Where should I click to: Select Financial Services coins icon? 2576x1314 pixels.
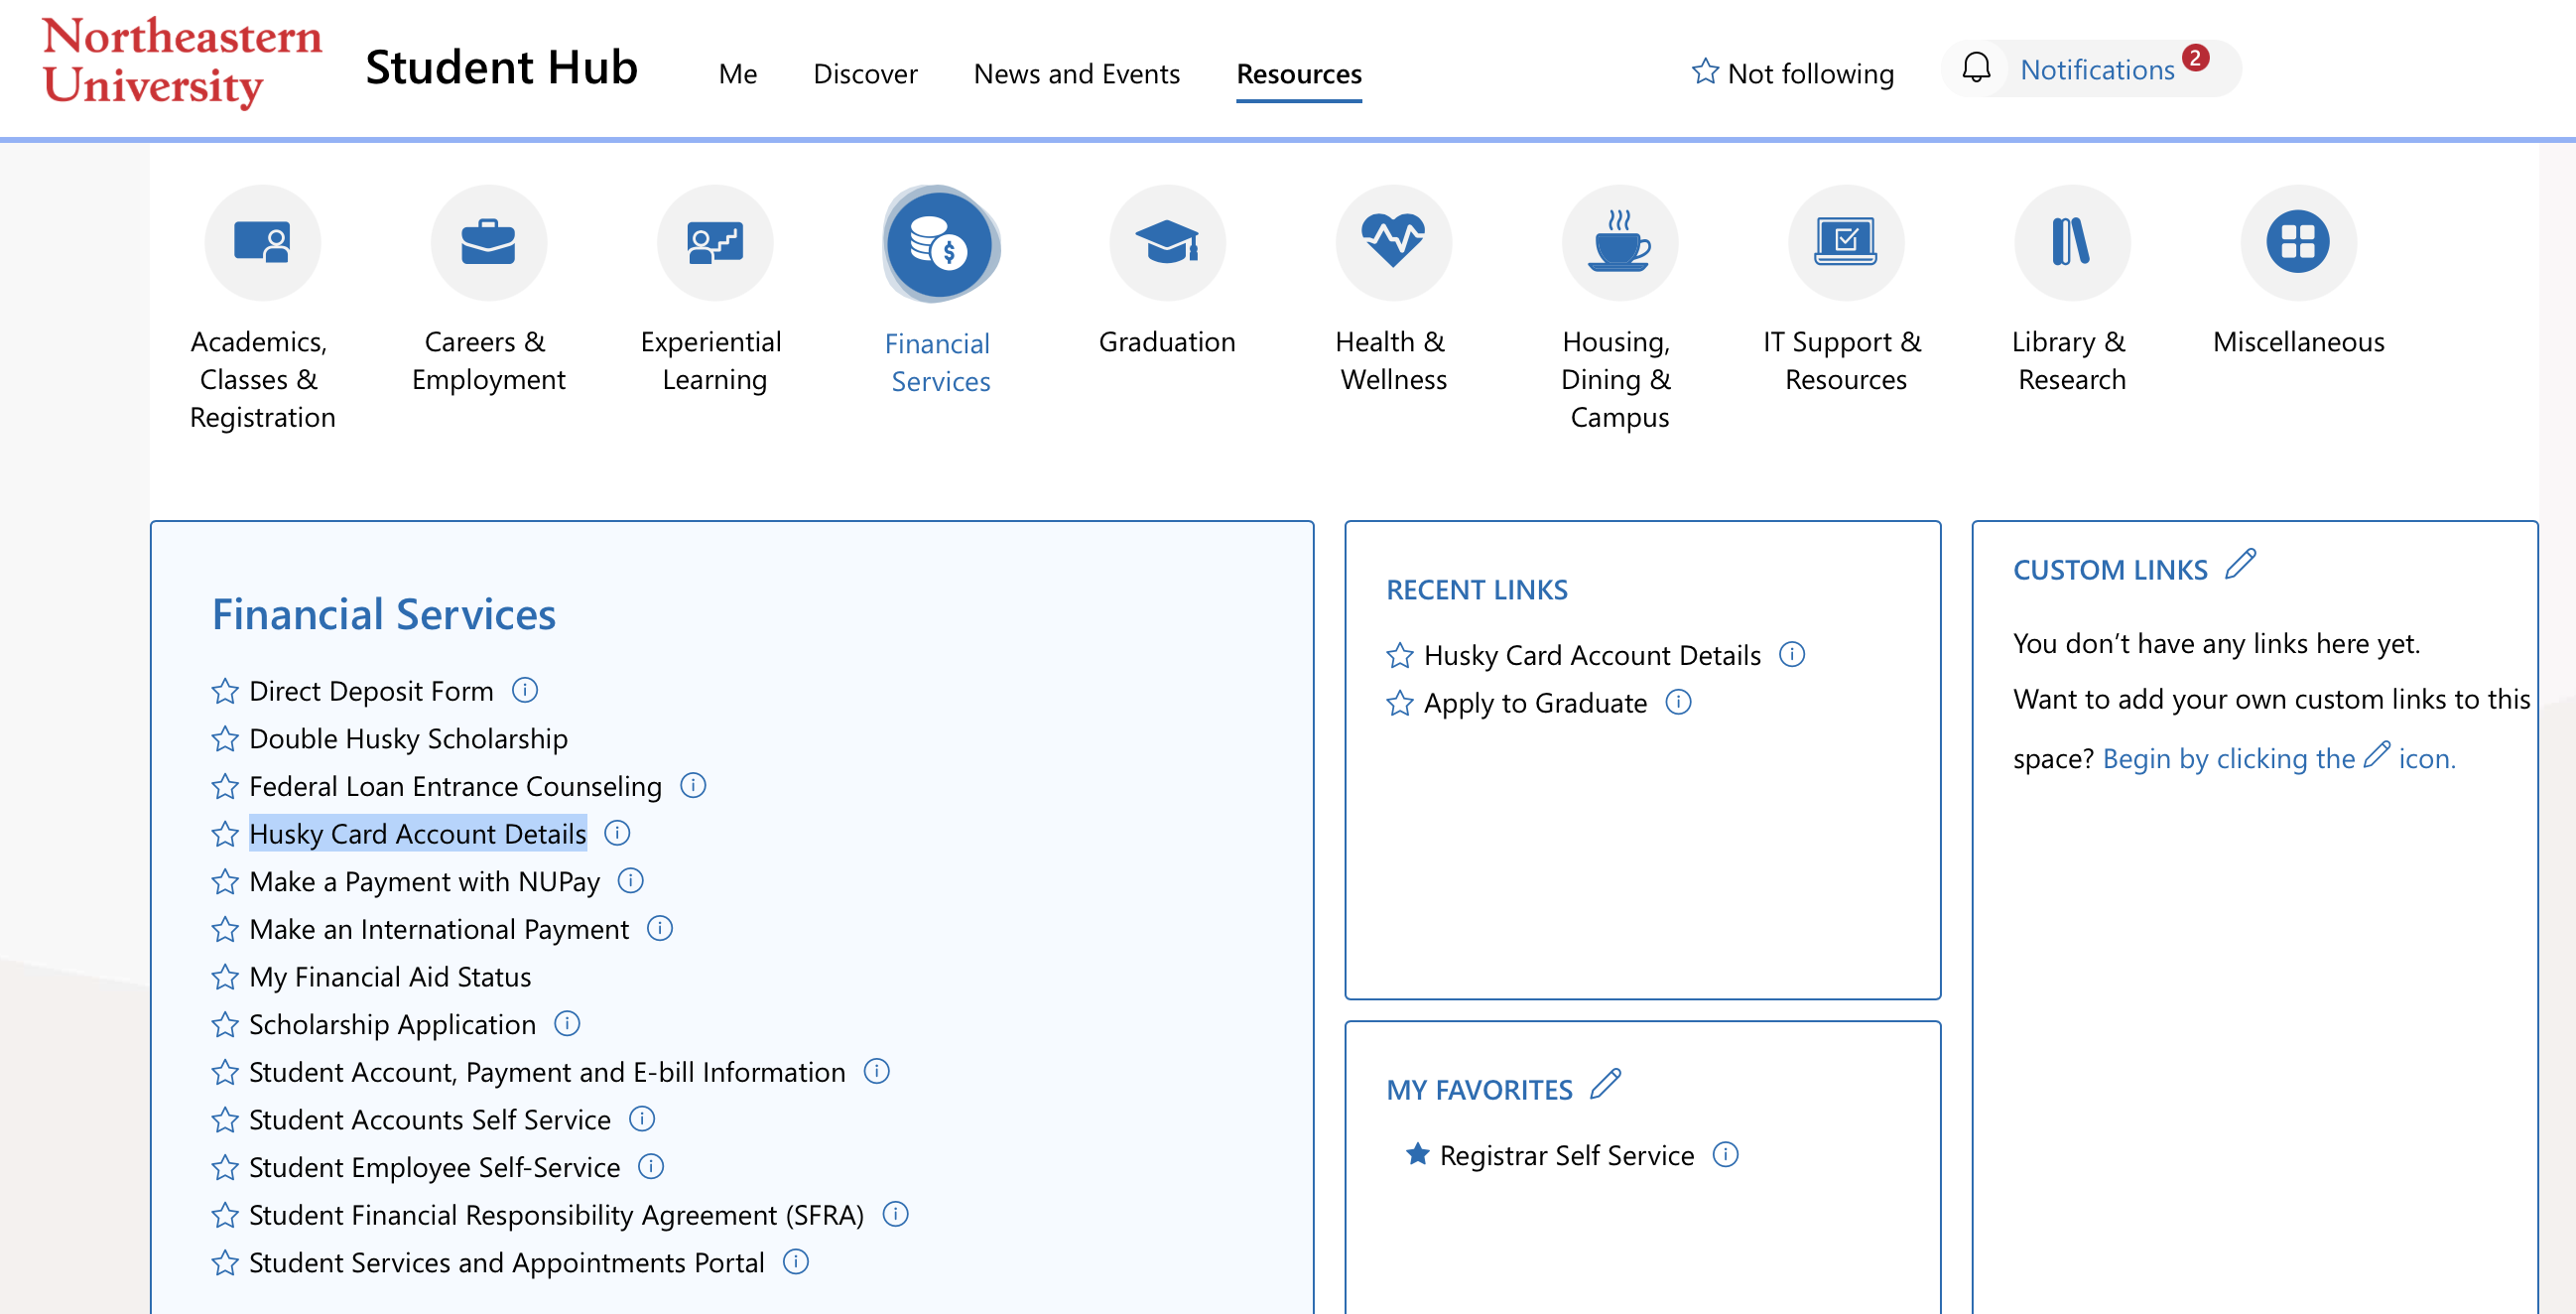click(940, 243)
